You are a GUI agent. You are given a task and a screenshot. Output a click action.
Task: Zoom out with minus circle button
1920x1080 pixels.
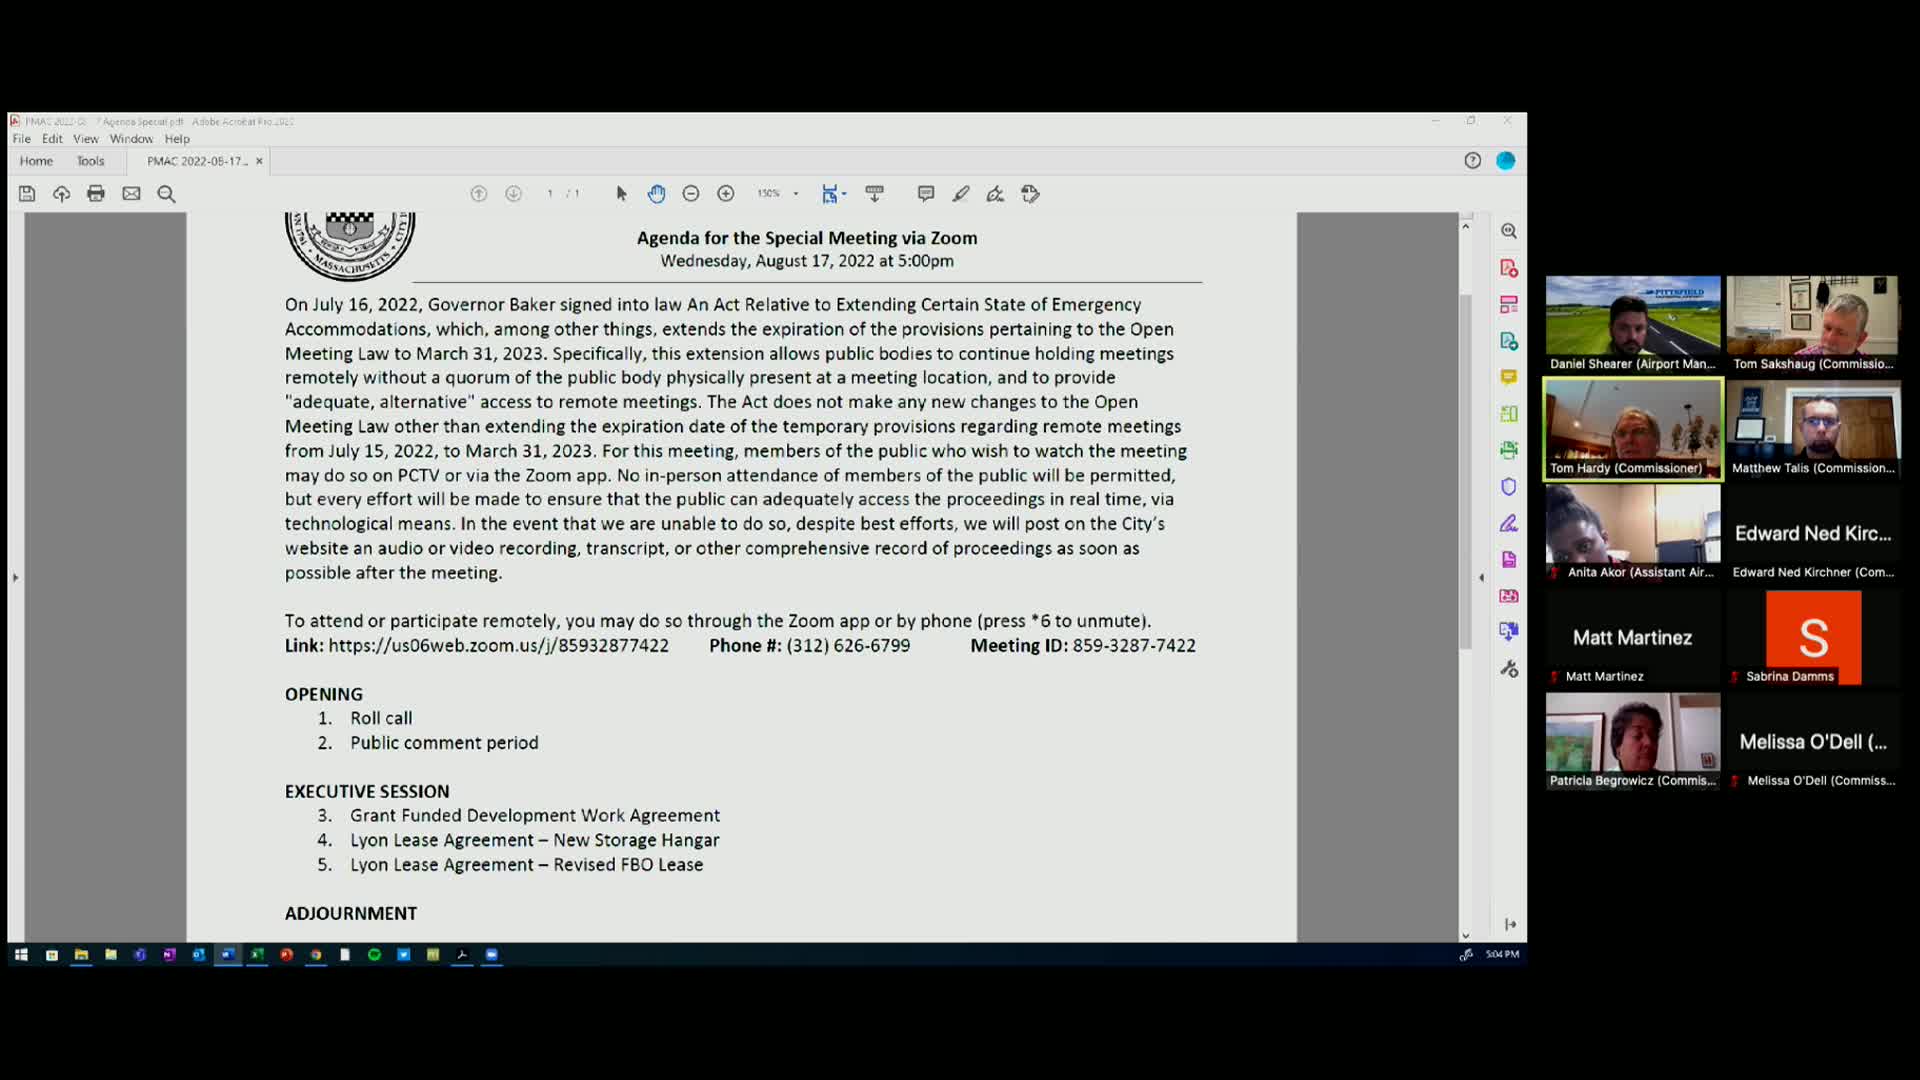pyautogui.click(x=691, y=194)
